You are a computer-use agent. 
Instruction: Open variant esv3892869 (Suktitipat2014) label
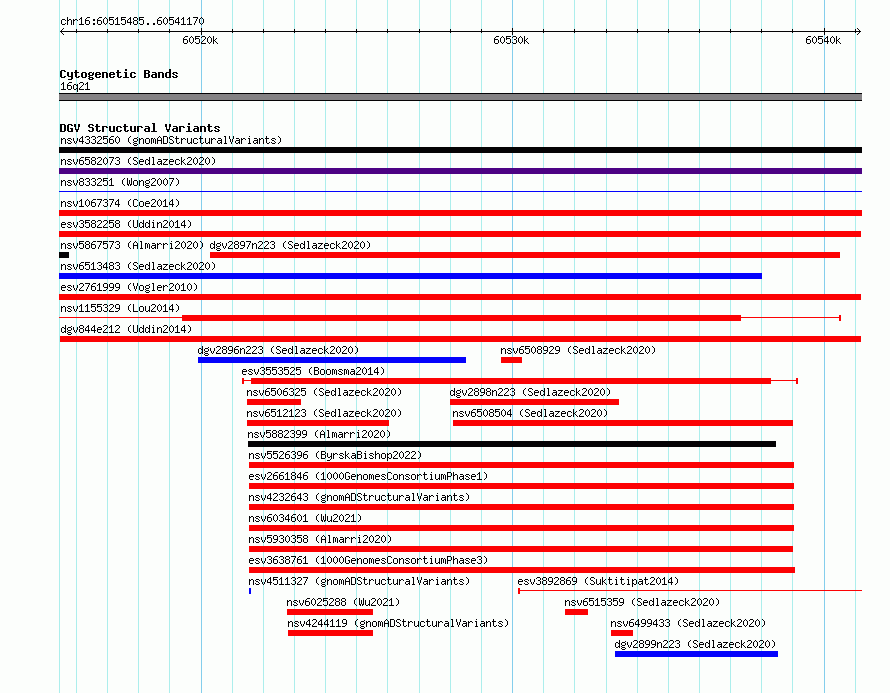(x=598, y=581)
